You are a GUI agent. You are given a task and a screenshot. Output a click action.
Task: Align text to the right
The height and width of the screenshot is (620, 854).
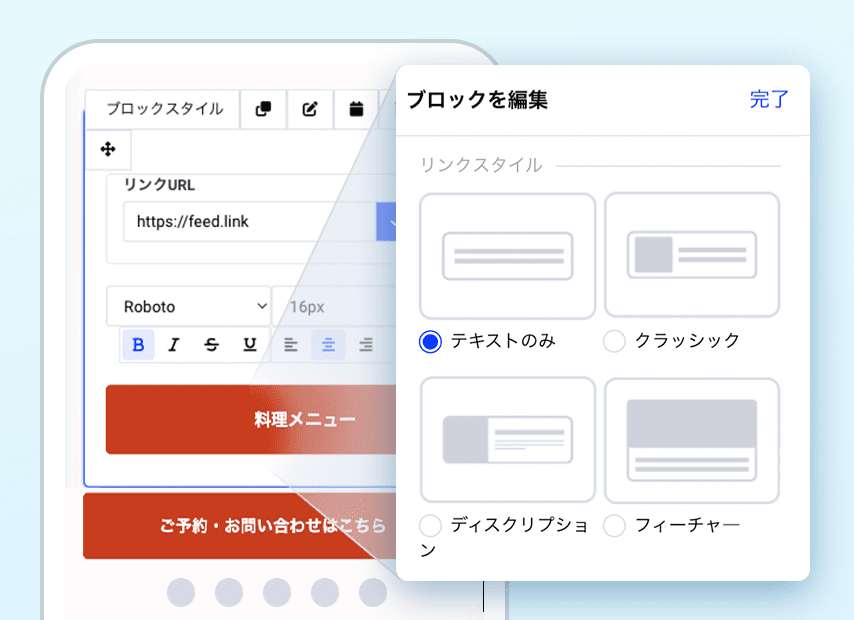click(365, 344)
